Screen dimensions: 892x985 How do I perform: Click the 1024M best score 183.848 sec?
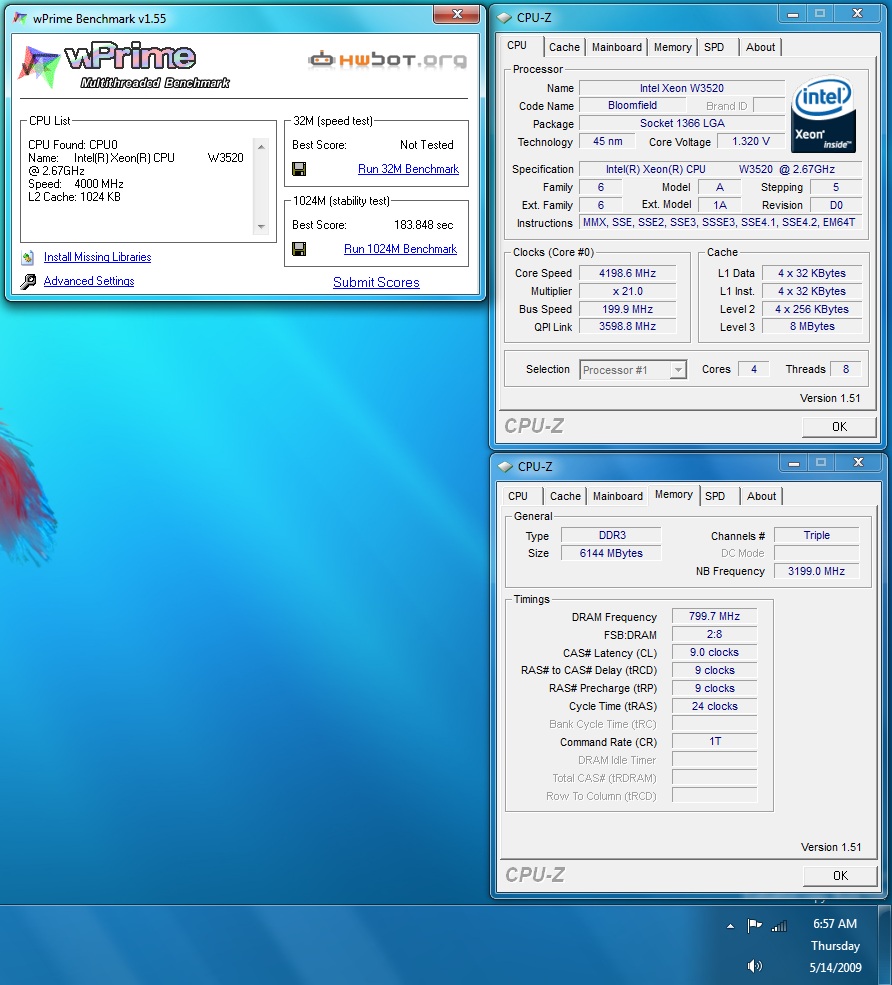coord(423,225)
